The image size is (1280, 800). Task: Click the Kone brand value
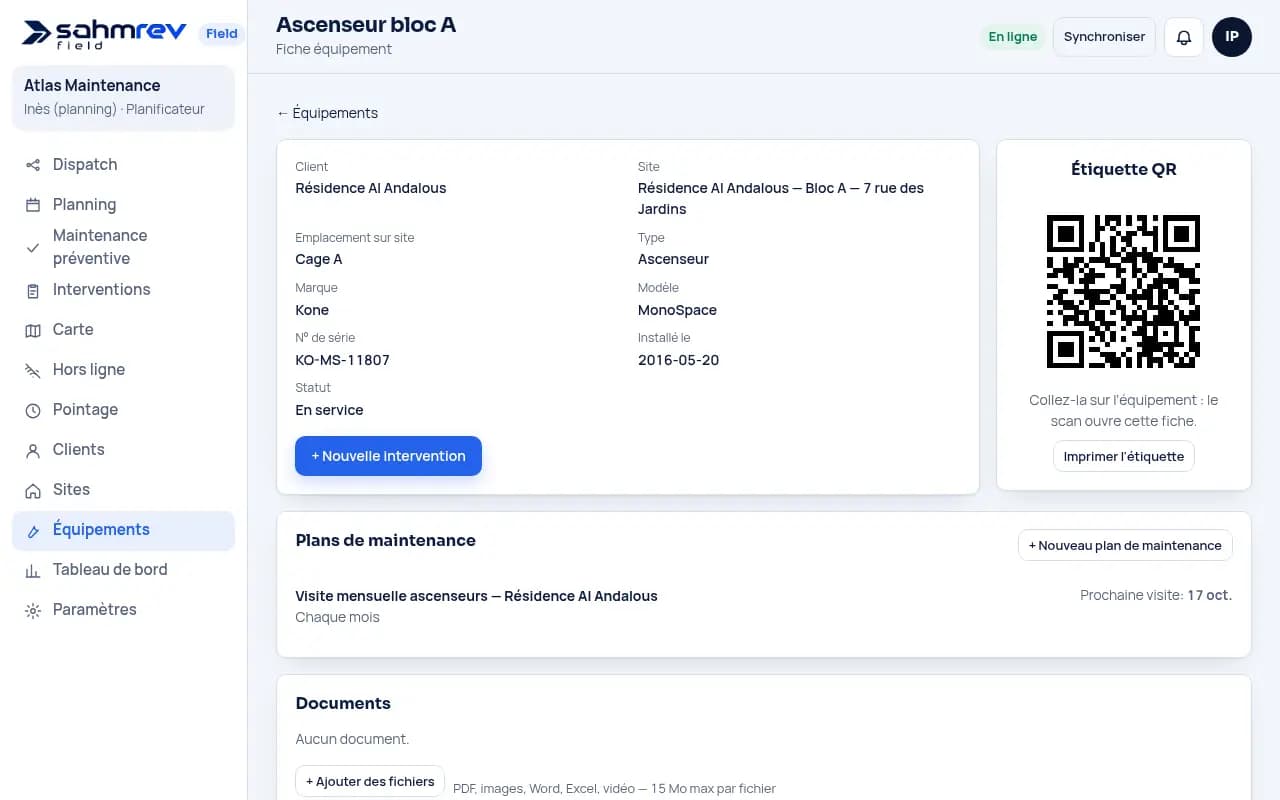tap(312, 310)
